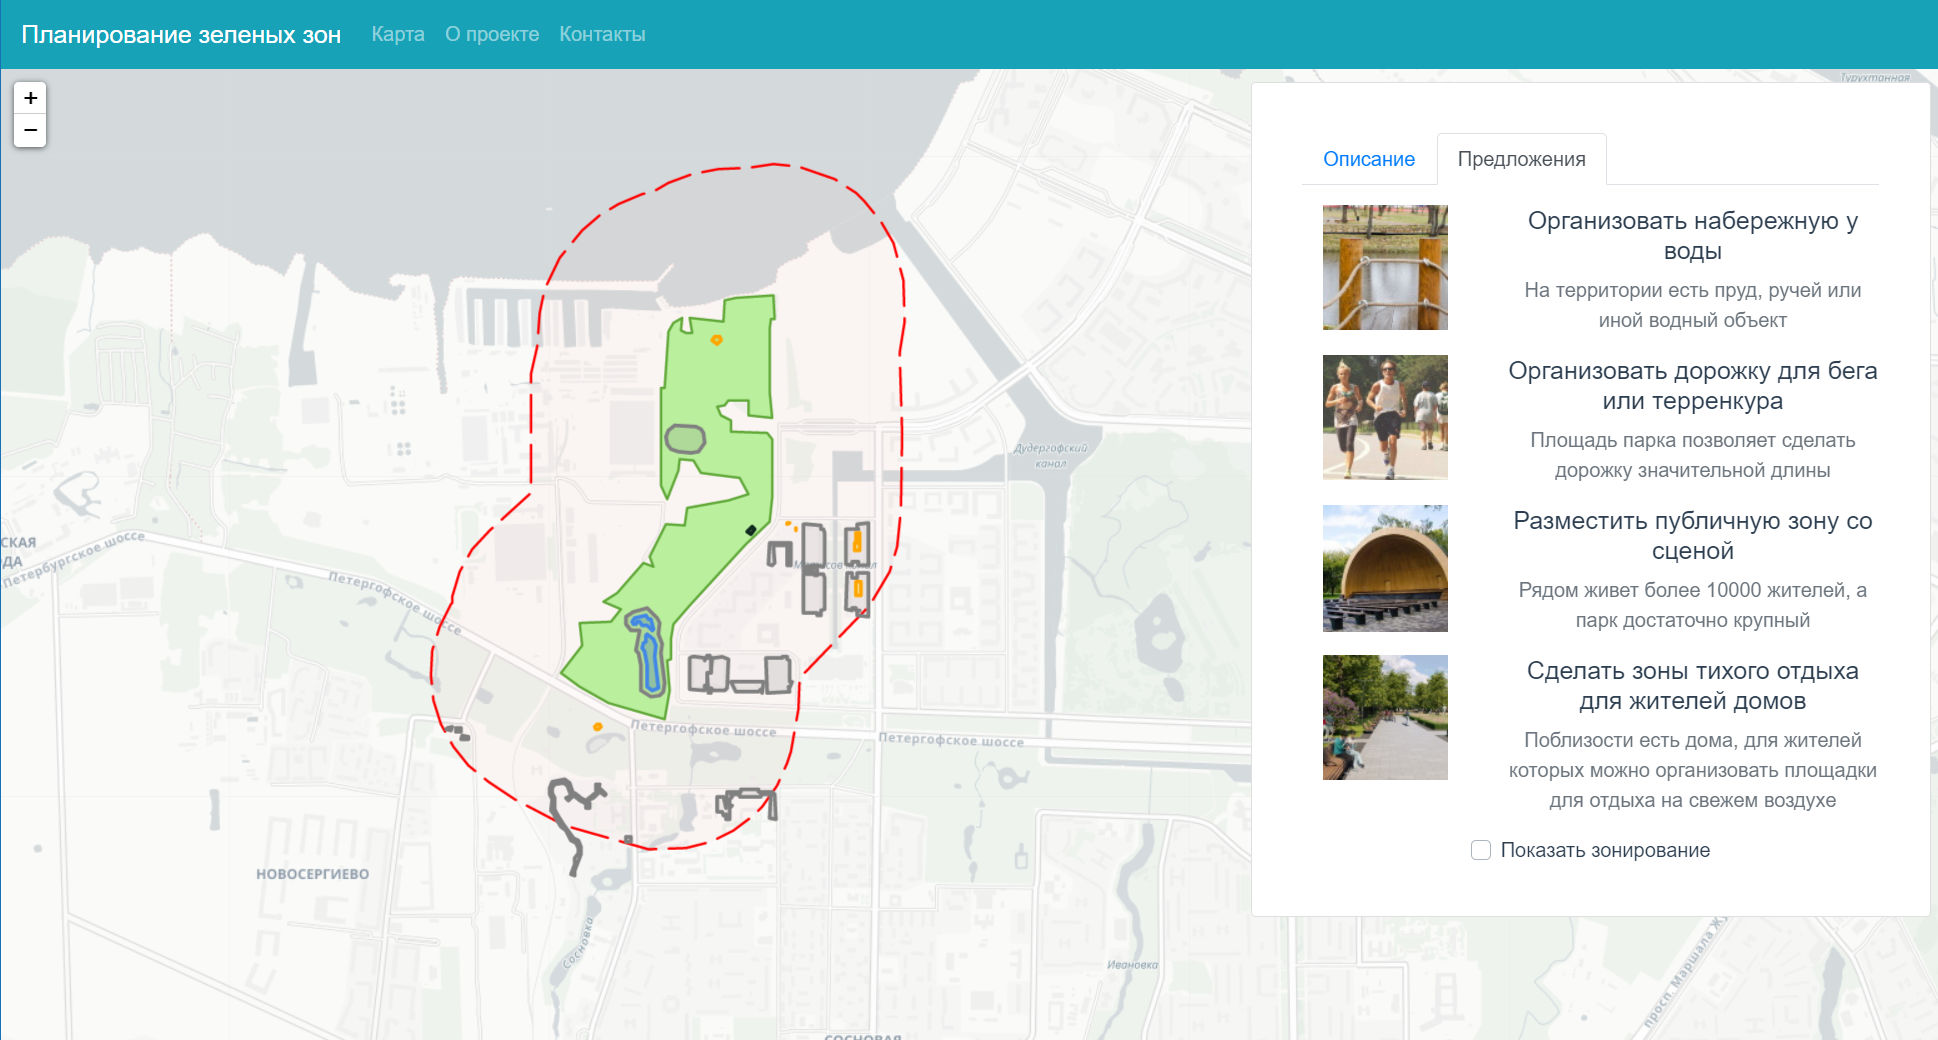Zoom out on the map
The width and height of the screenshot is (1938, 1040).
coord(30,131)
